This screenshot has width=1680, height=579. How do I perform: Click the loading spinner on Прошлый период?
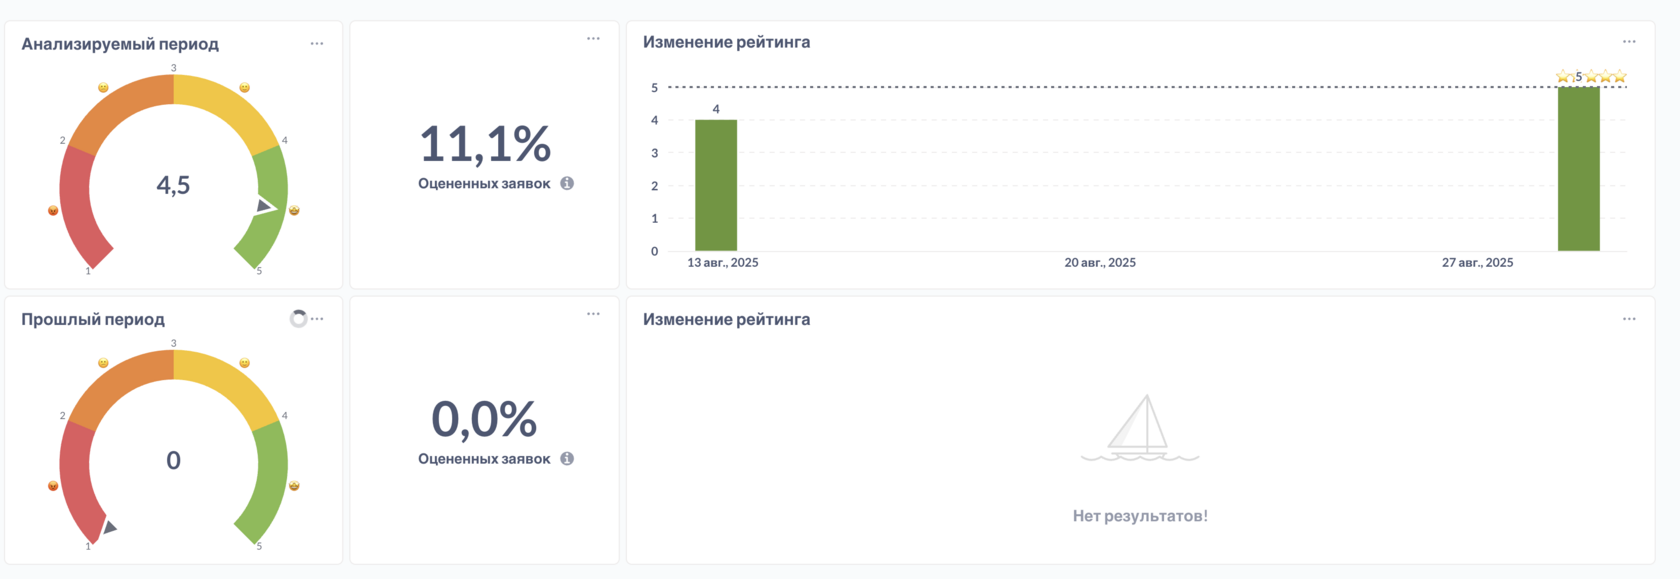coord(298,319)
